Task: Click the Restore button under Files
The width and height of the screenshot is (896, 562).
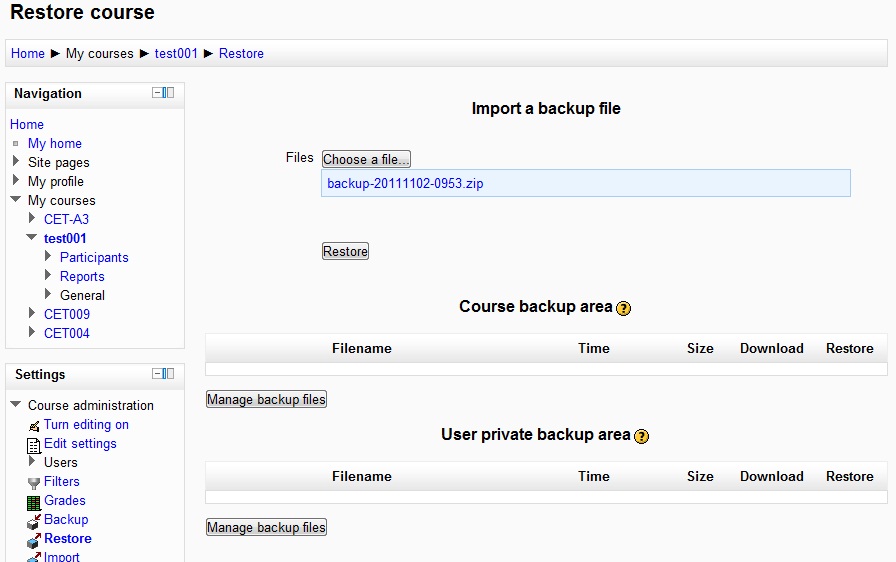Action: (x=345, y=251)
